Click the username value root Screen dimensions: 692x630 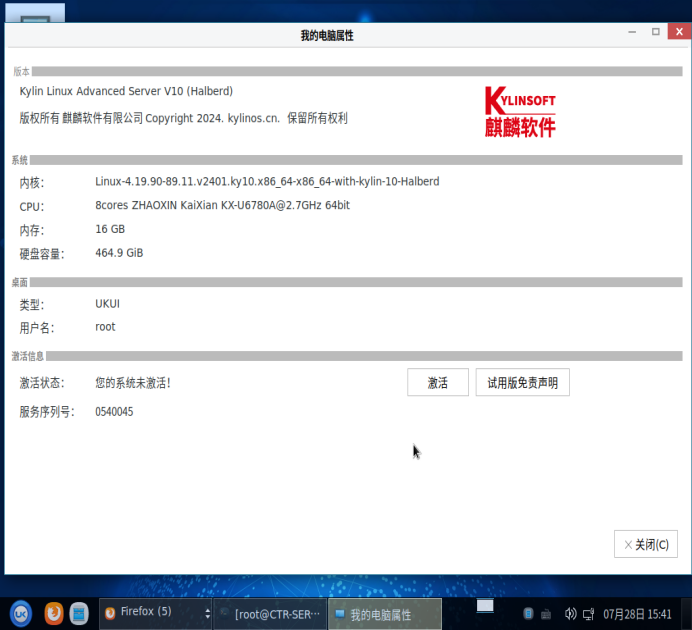[105, 327]
